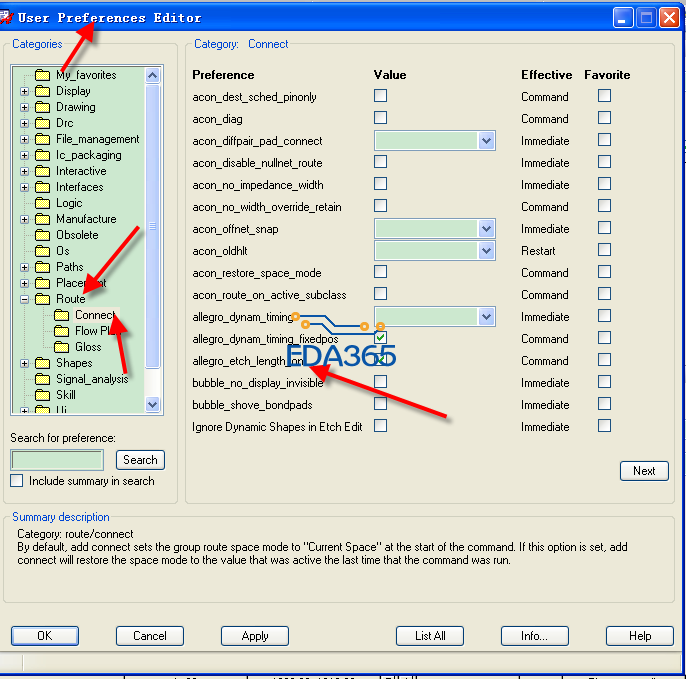Viewport: 686px width, 679px height.
Task: Click the Apply button
Action: click(x=255, y=636)
